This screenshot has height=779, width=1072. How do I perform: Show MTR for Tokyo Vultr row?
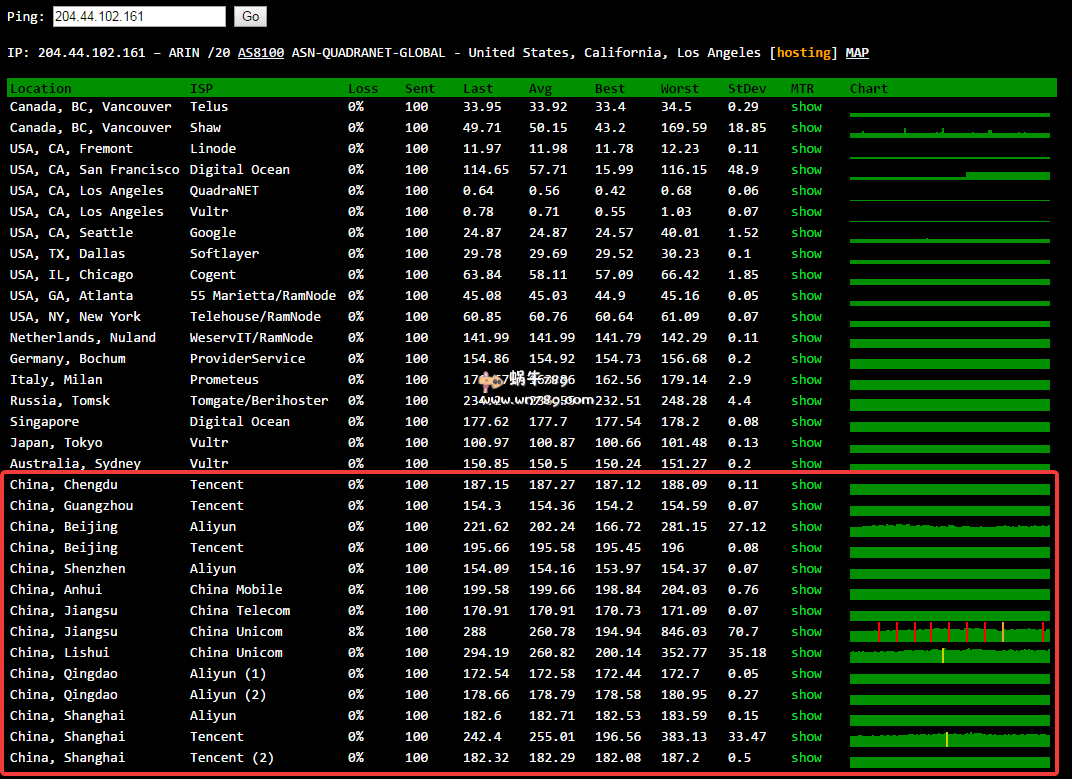[806, 443]
